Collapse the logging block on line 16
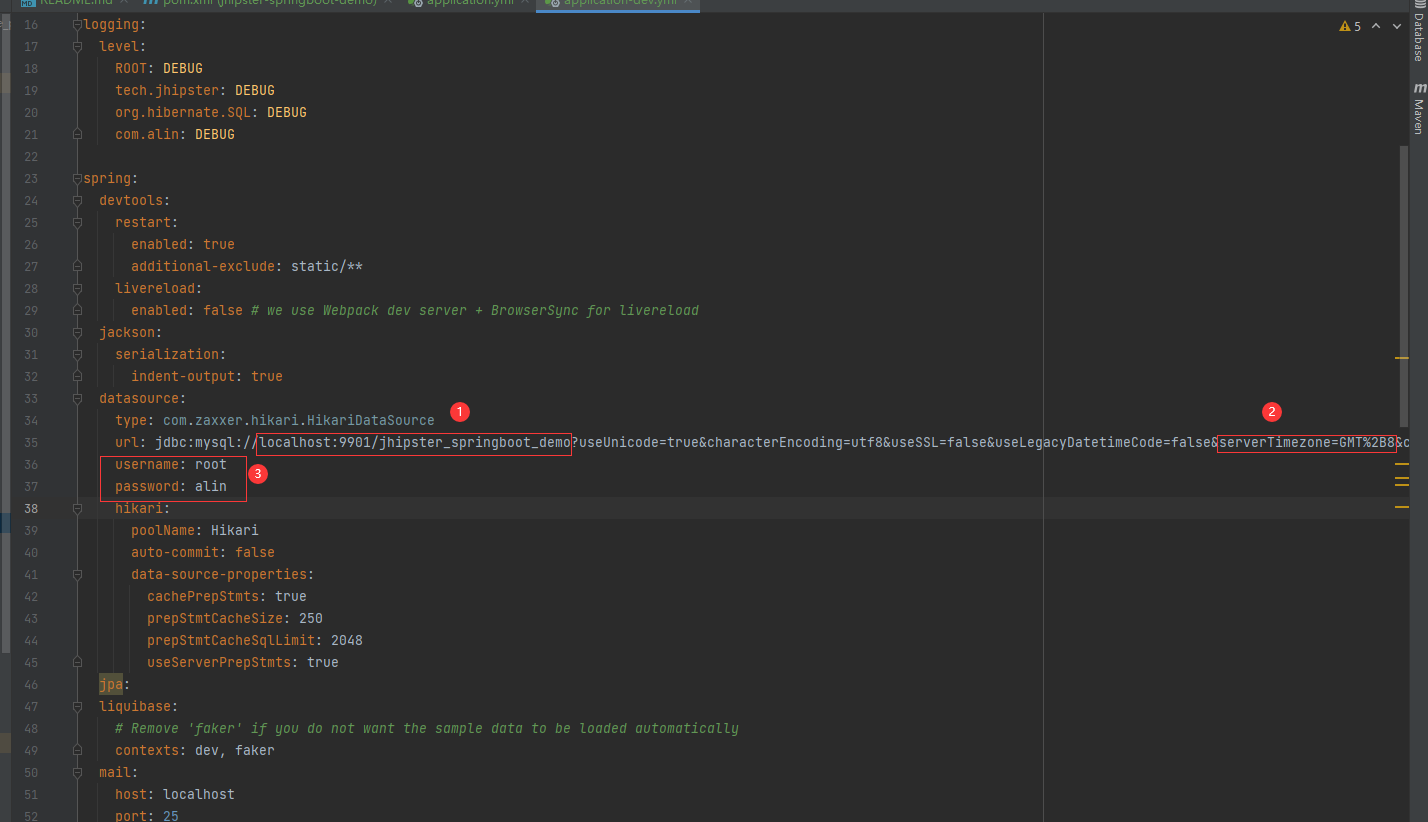 (77, 24)
